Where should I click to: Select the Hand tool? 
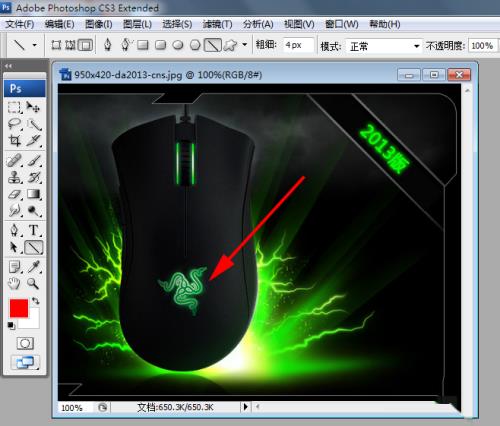(x=14, y=284)
